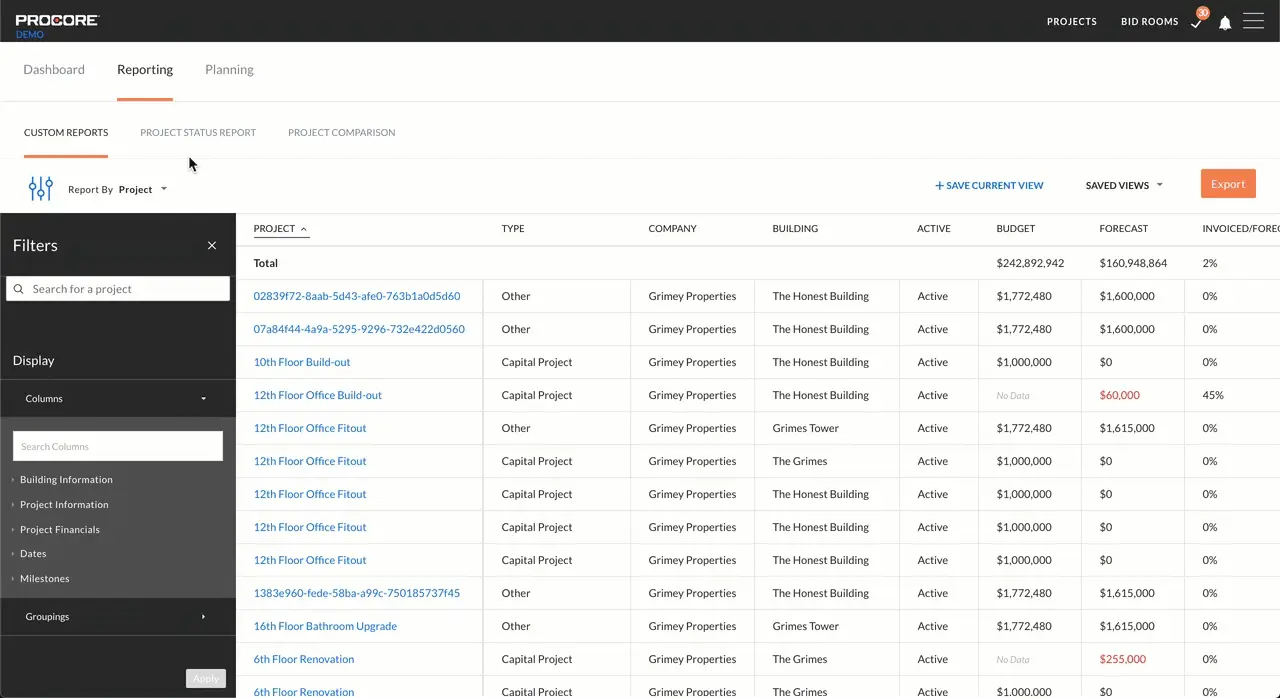Open Projects in the top navigation
Screen dimensions: 1280x698
tap(1071, 22)
